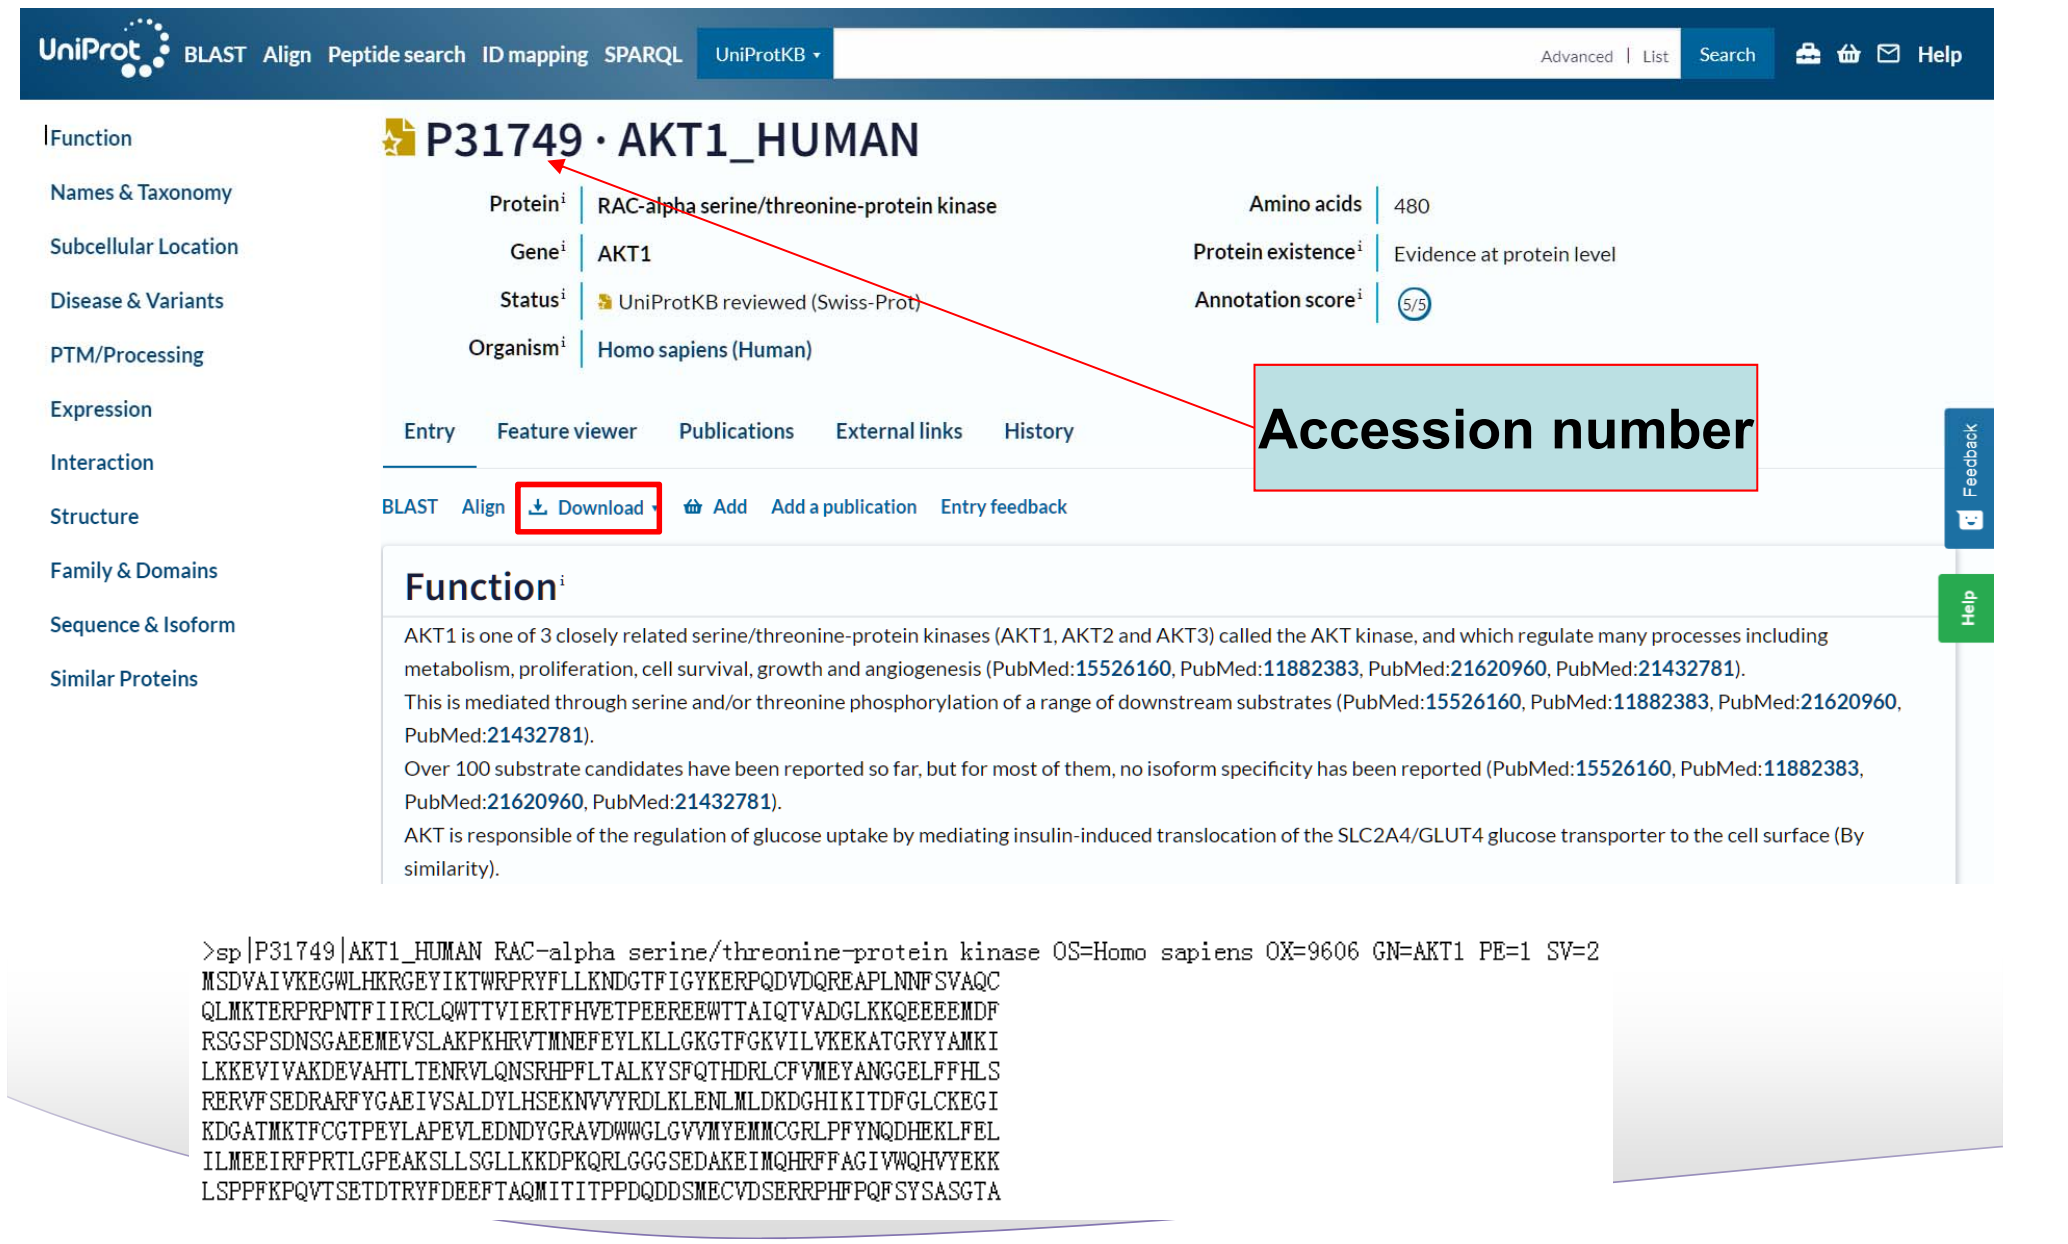2068x1244 pixels.
Task: Select the List view toggle
Action: point(1653,53)
